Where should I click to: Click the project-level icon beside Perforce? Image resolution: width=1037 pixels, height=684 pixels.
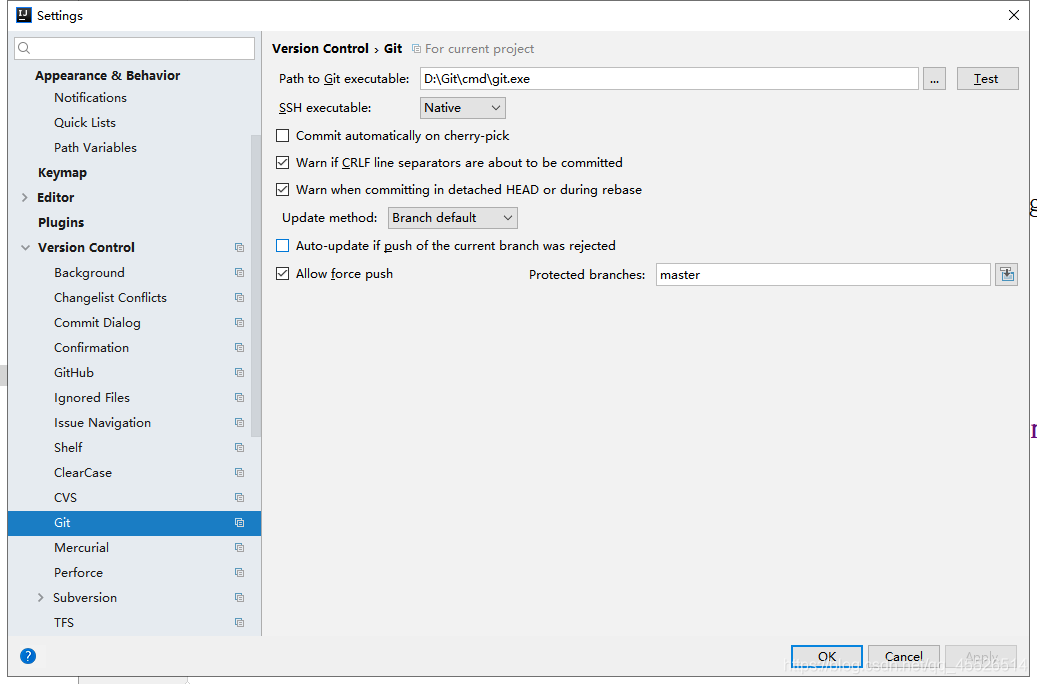tap(239, 573)
